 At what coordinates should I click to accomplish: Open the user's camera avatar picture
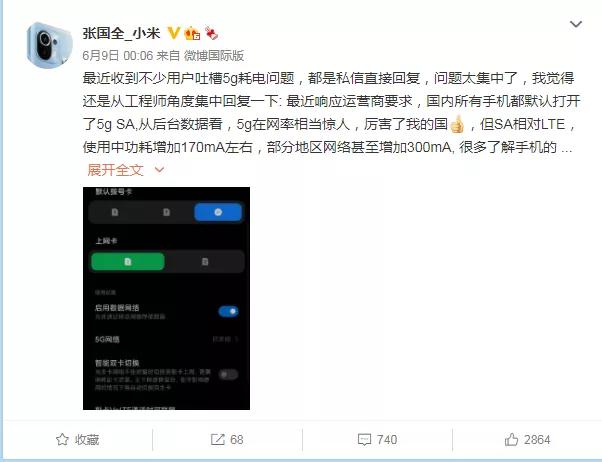pos(49,45)
